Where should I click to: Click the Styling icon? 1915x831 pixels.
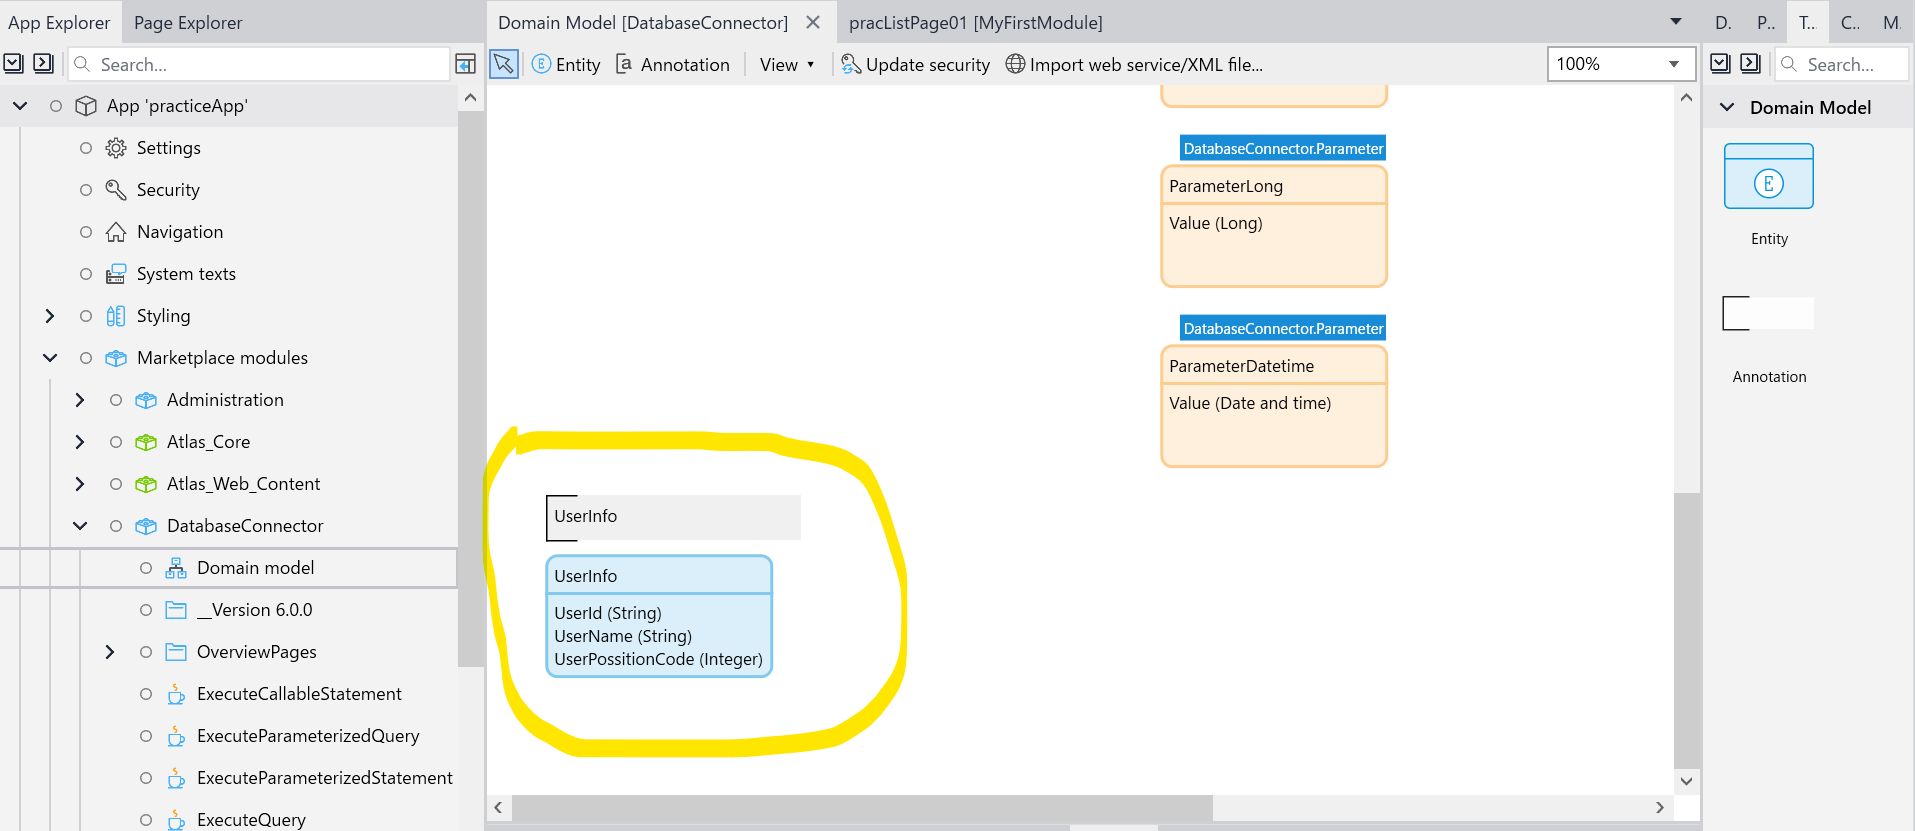(116, 316)
